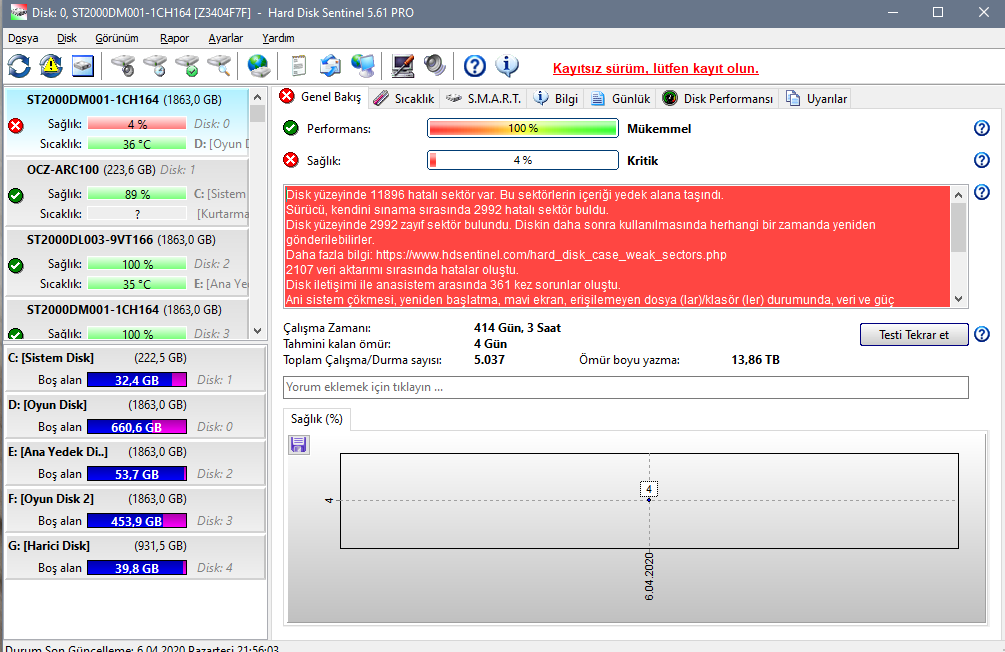Open the Görünüm menu
This screenshot has height=652, width=1005.
click(x=117, y=38)
